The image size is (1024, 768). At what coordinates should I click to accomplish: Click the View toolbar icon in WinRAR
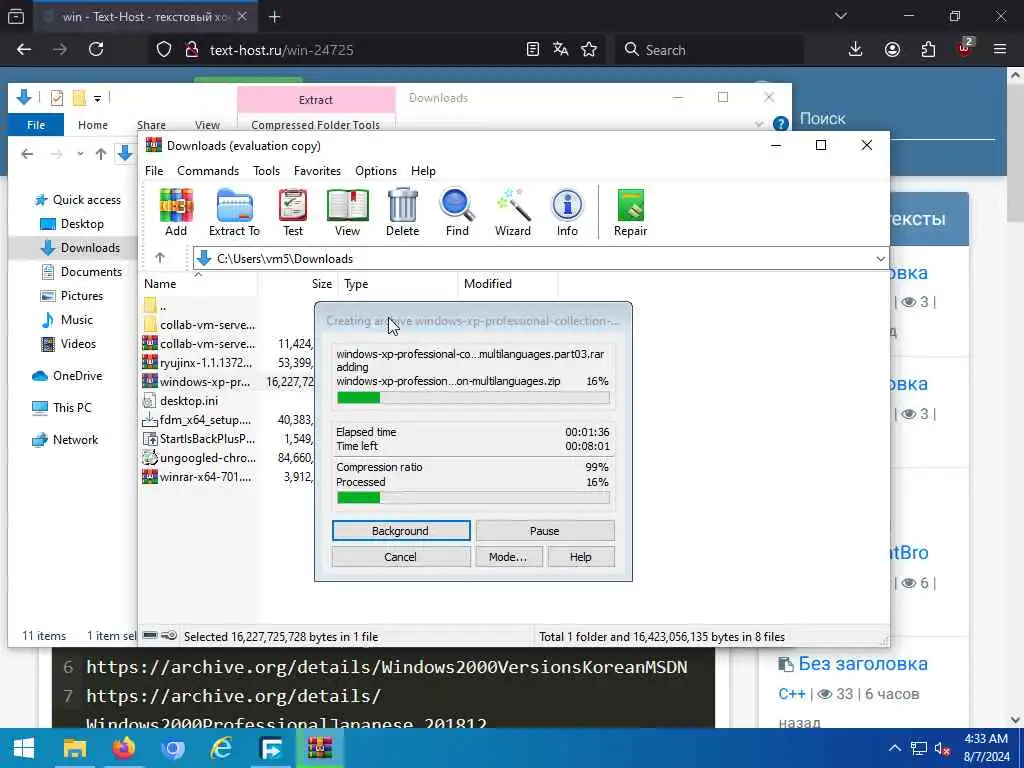tap(347, 212)
